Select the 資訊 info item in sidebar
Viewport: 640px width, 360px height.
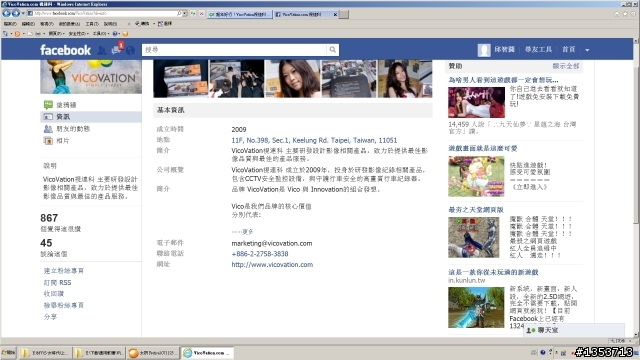[x=91, y=117]
